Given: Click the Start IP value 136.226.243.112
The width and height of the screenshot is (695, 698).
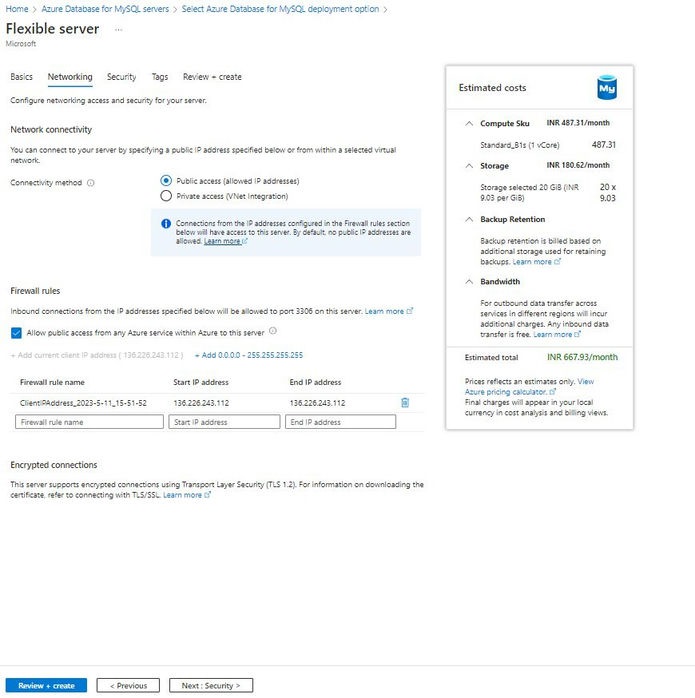Looking at the screenshot, I should click(201, 403).
